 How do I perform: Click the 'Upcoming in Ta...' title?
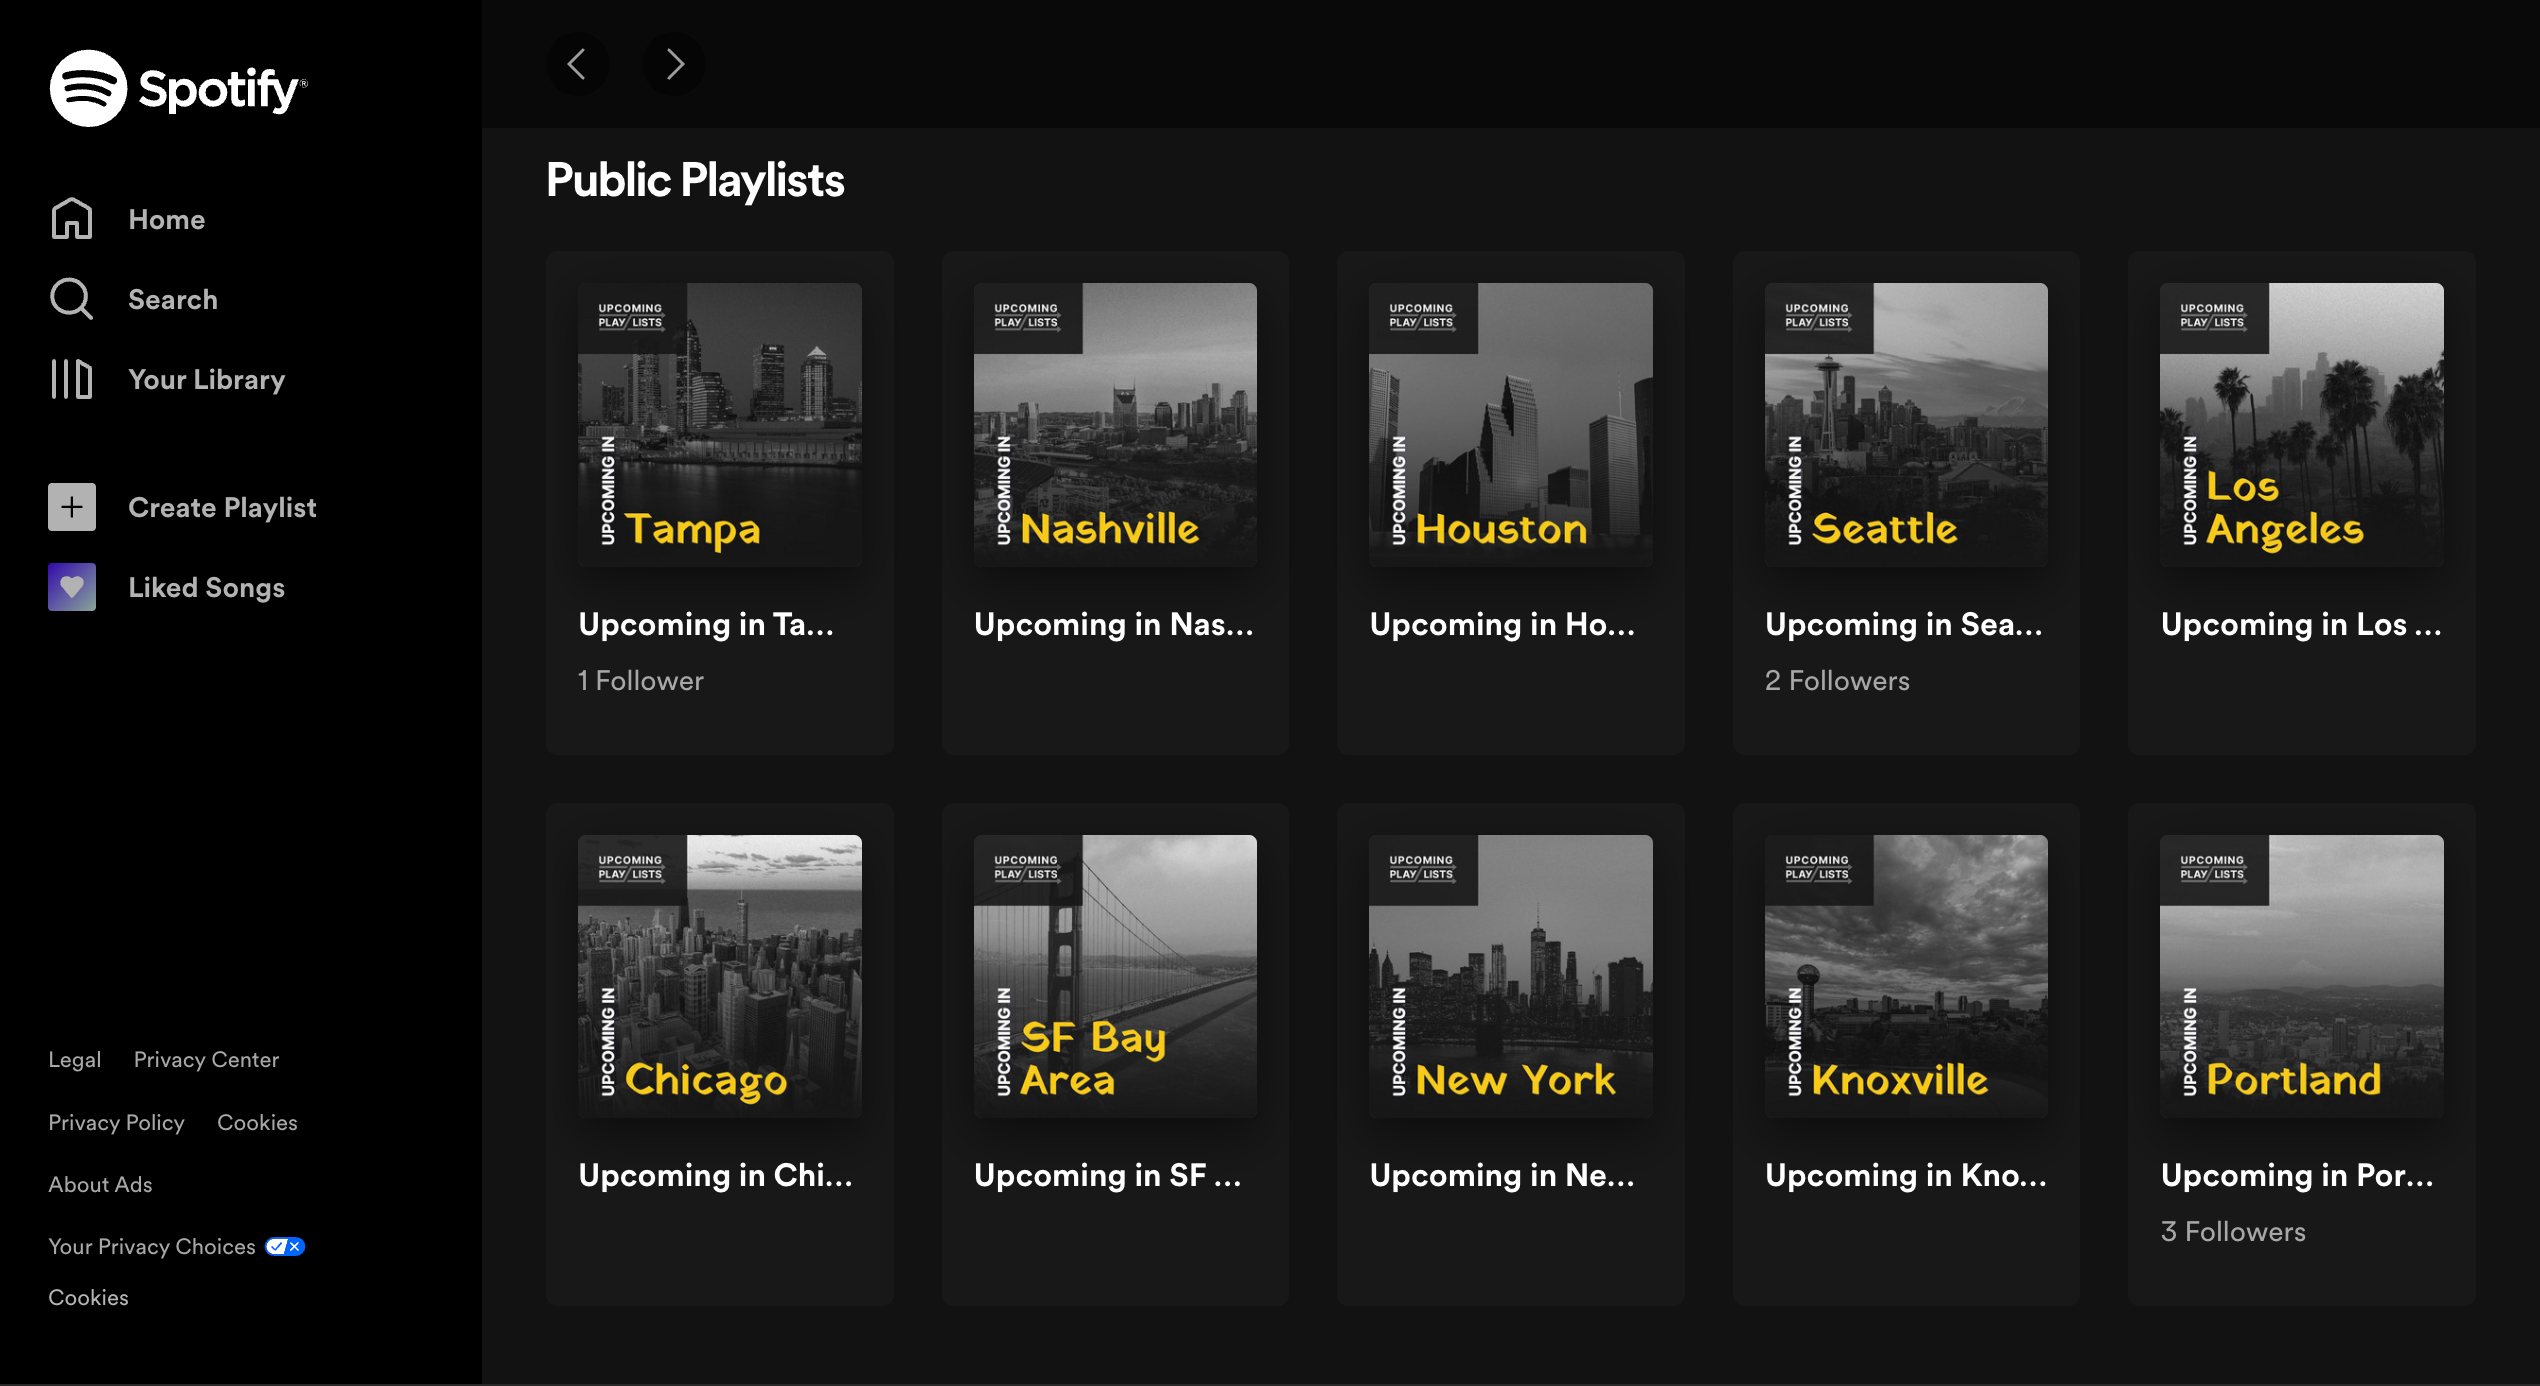pos(706,625)
